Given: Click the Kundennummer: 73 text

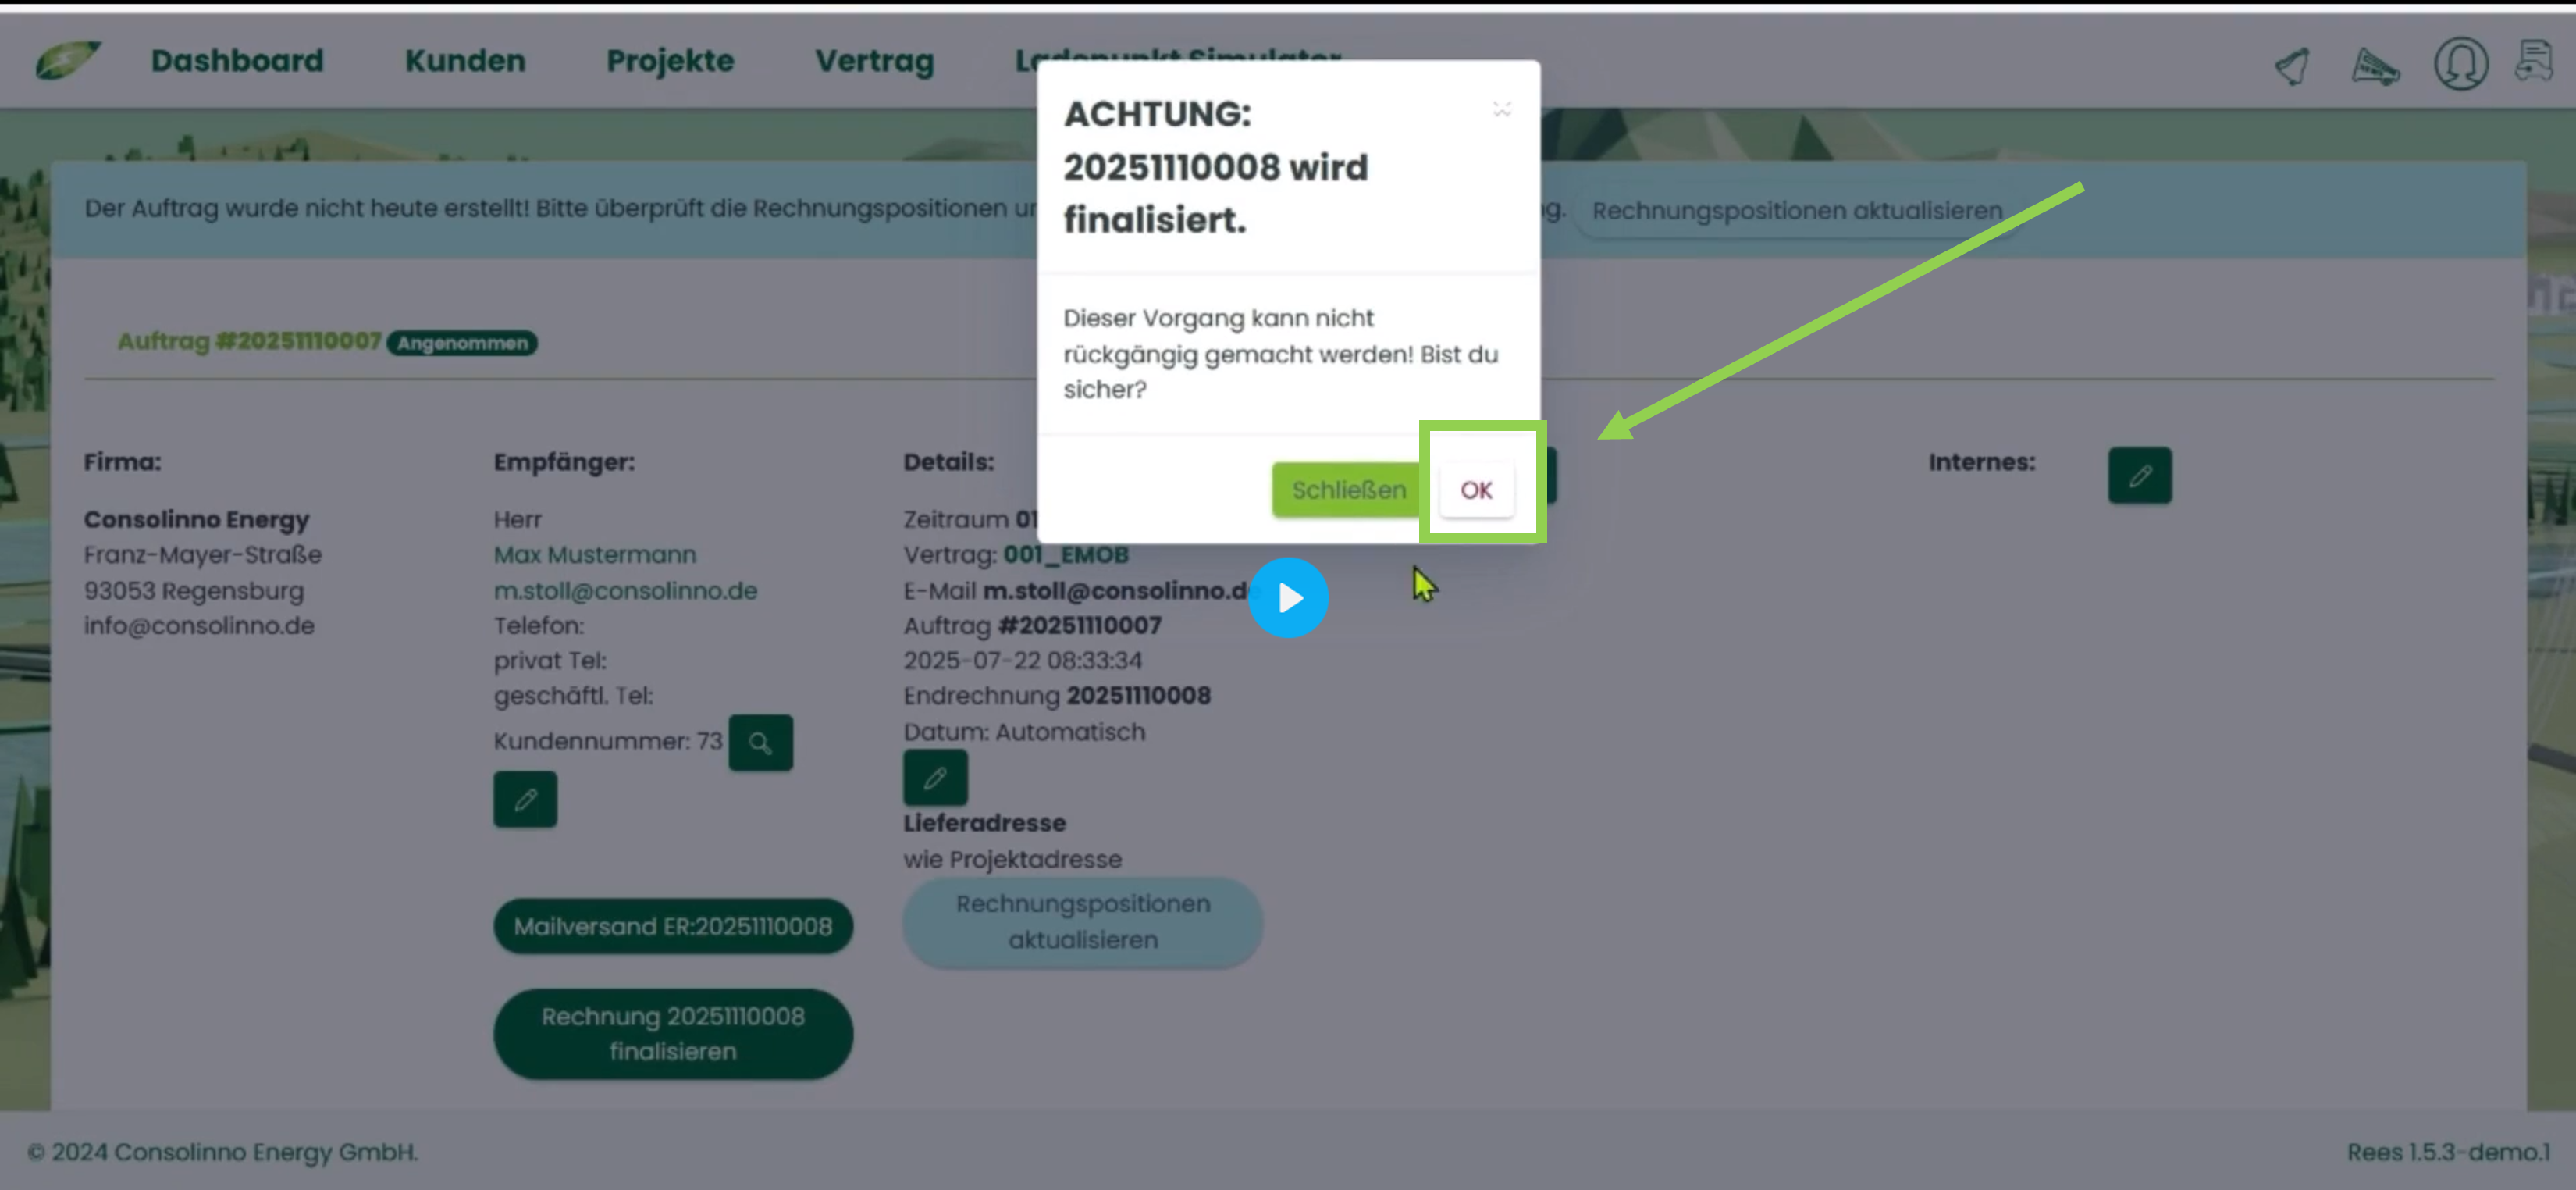Looking at the screenshot, I should (x=607, y=741).
